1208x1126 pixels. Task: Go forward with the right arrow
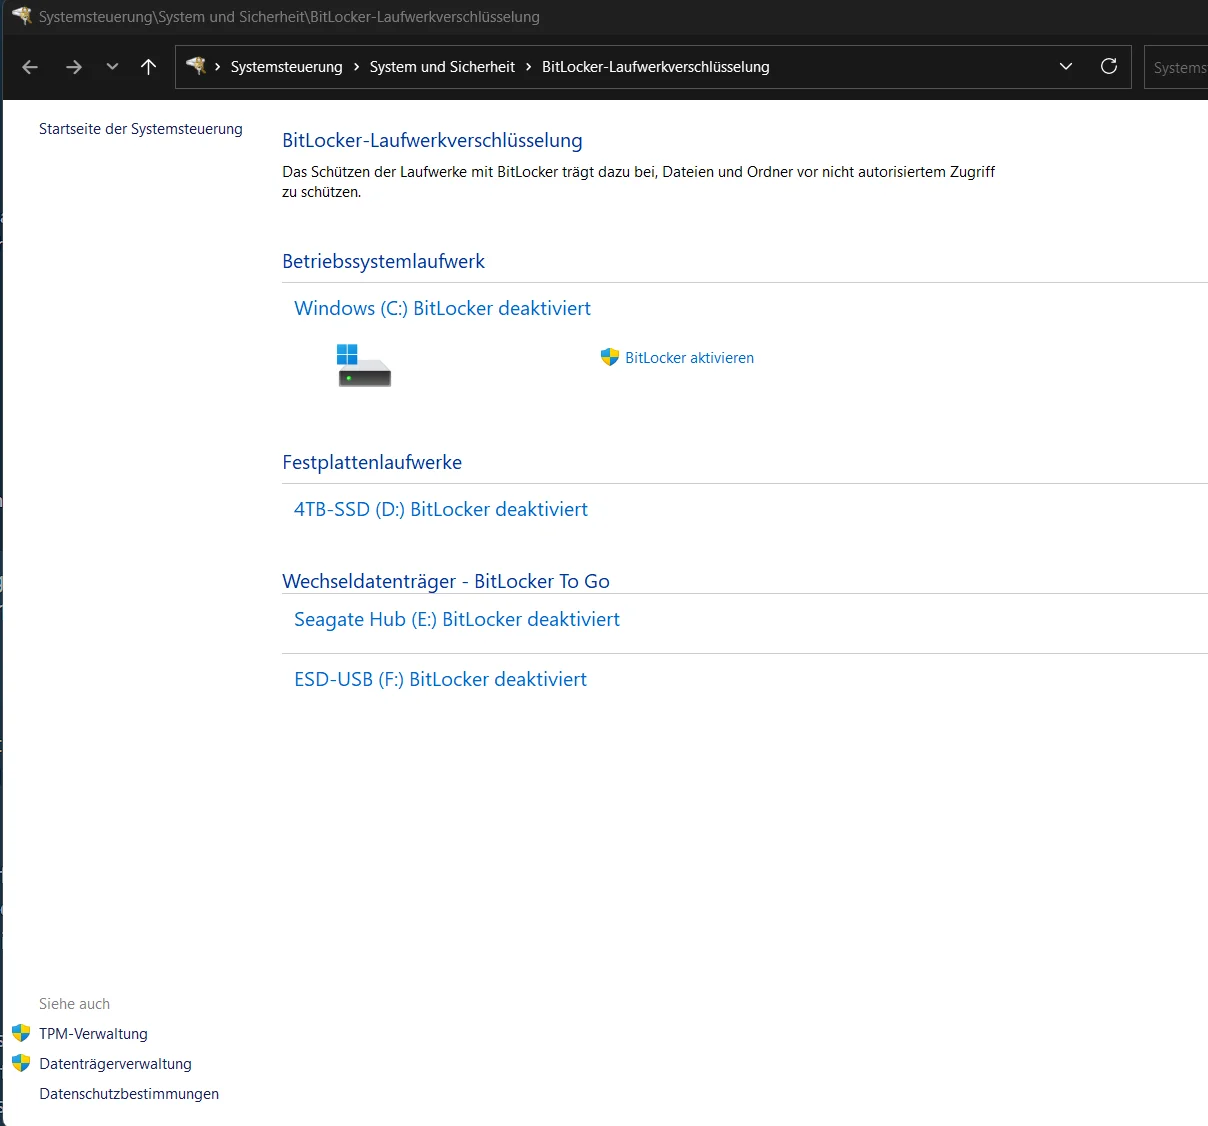click(x=74, y=67)
